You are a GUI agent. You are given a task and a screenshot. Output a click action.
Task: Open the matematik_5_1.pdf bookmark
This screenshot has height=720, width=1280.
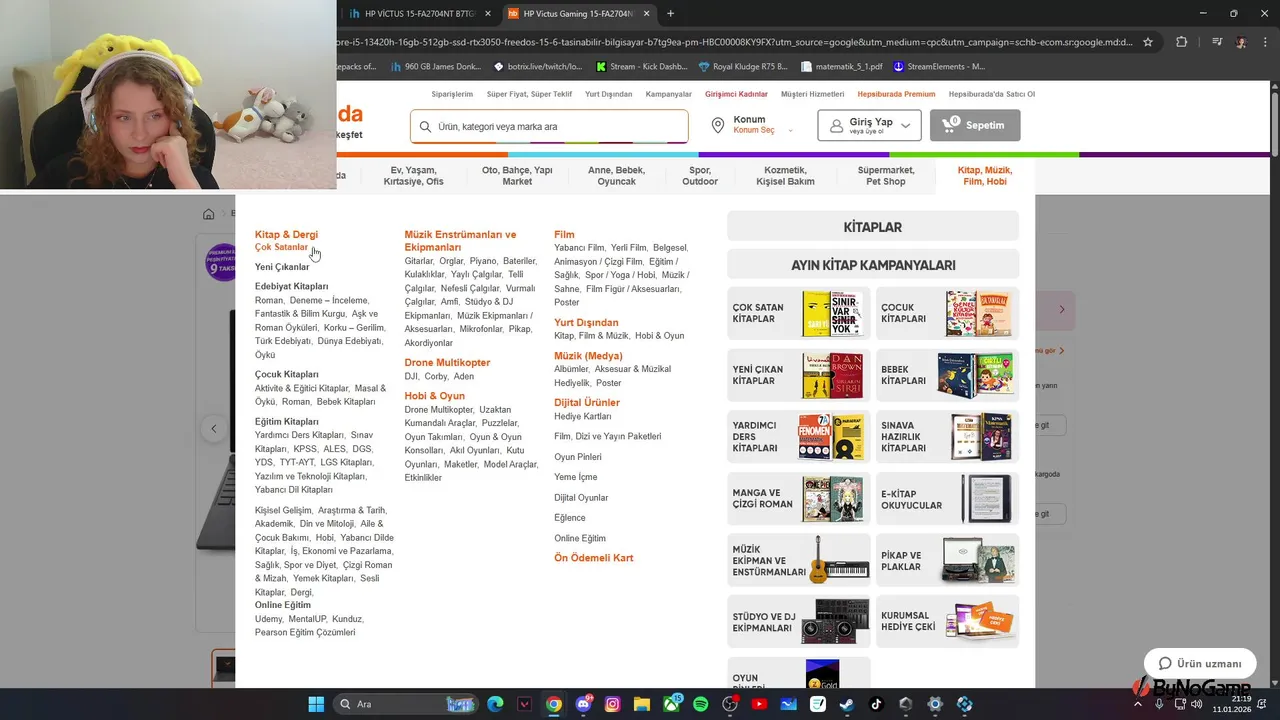(843, 67)
